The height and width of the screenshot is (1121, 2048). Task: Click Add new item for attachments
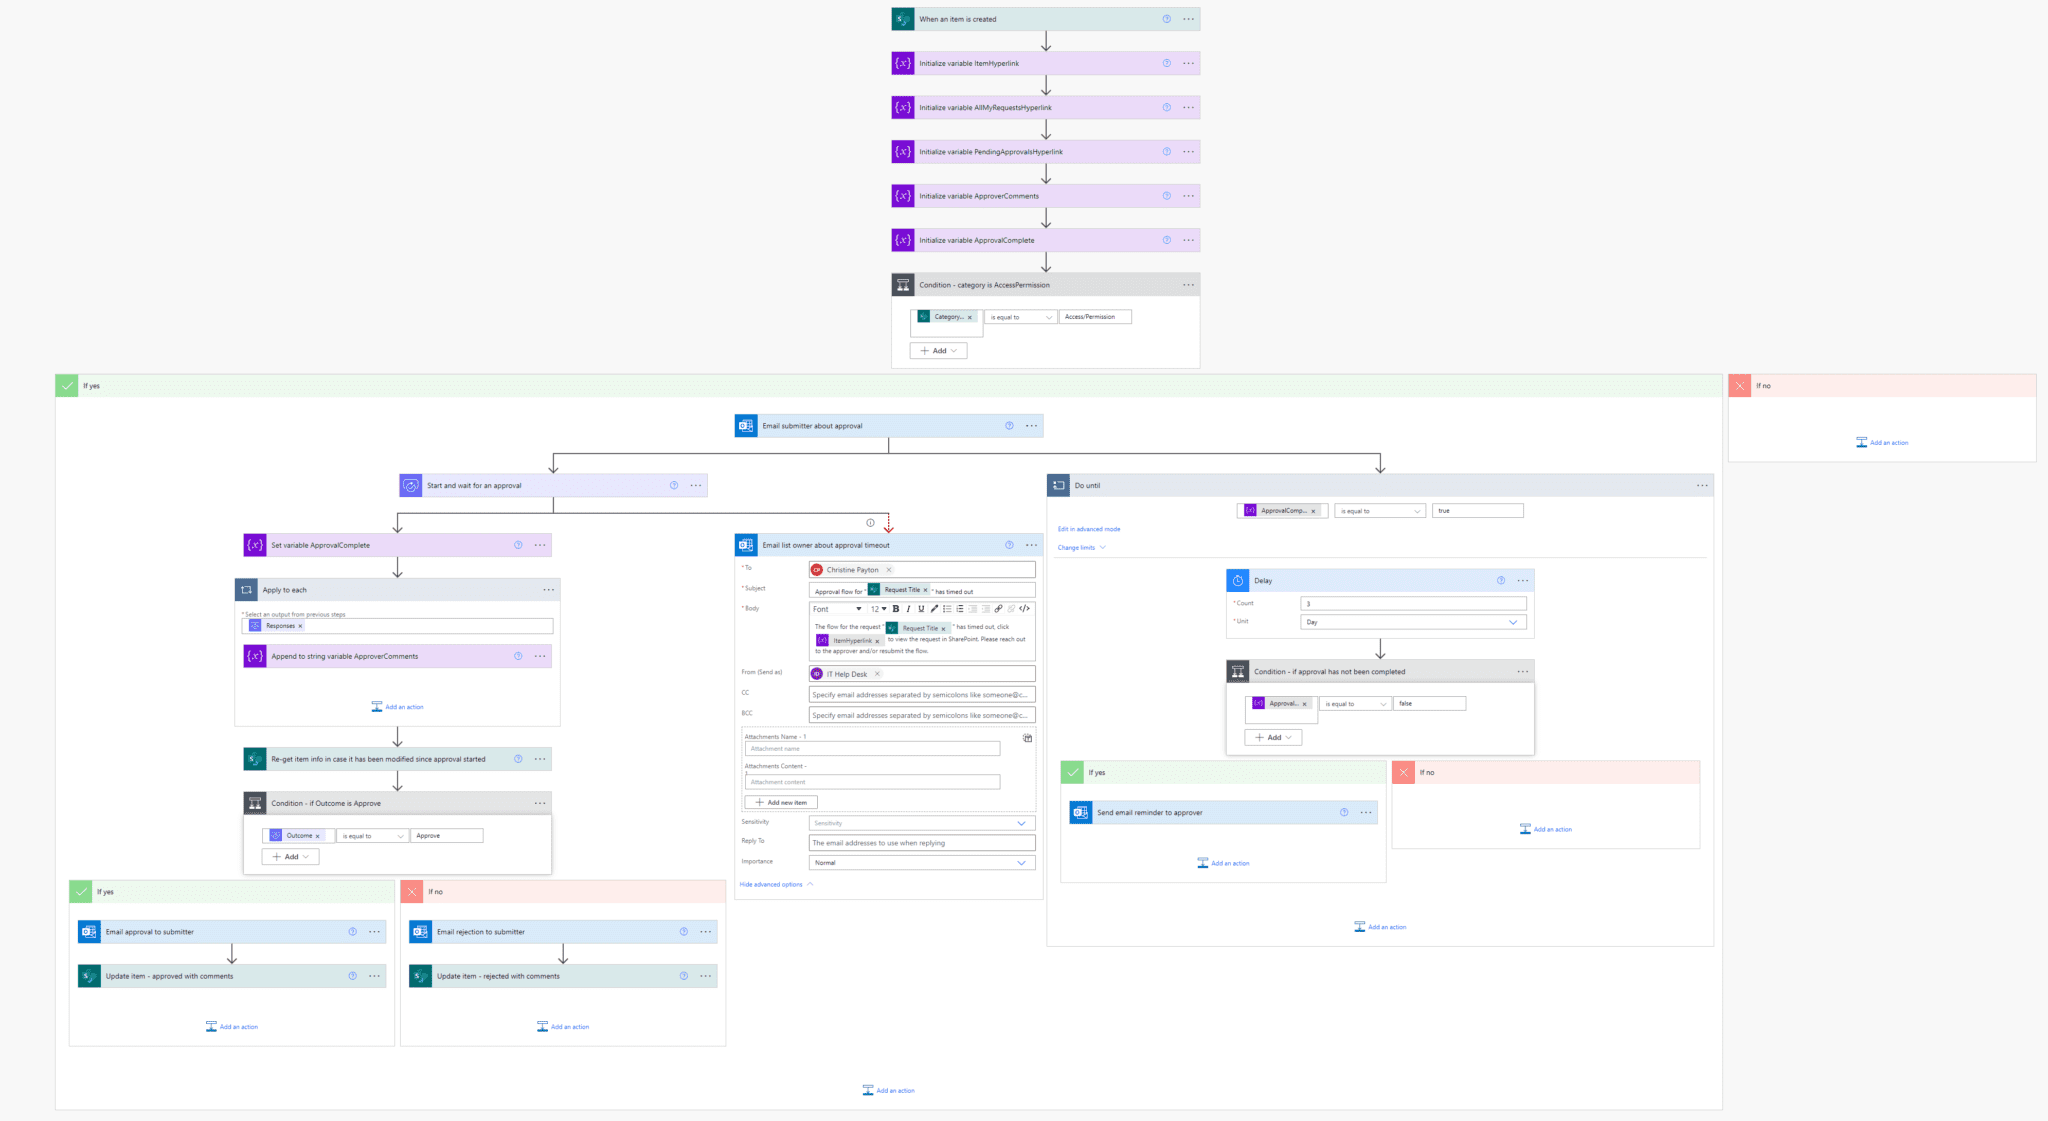(781, 803)
